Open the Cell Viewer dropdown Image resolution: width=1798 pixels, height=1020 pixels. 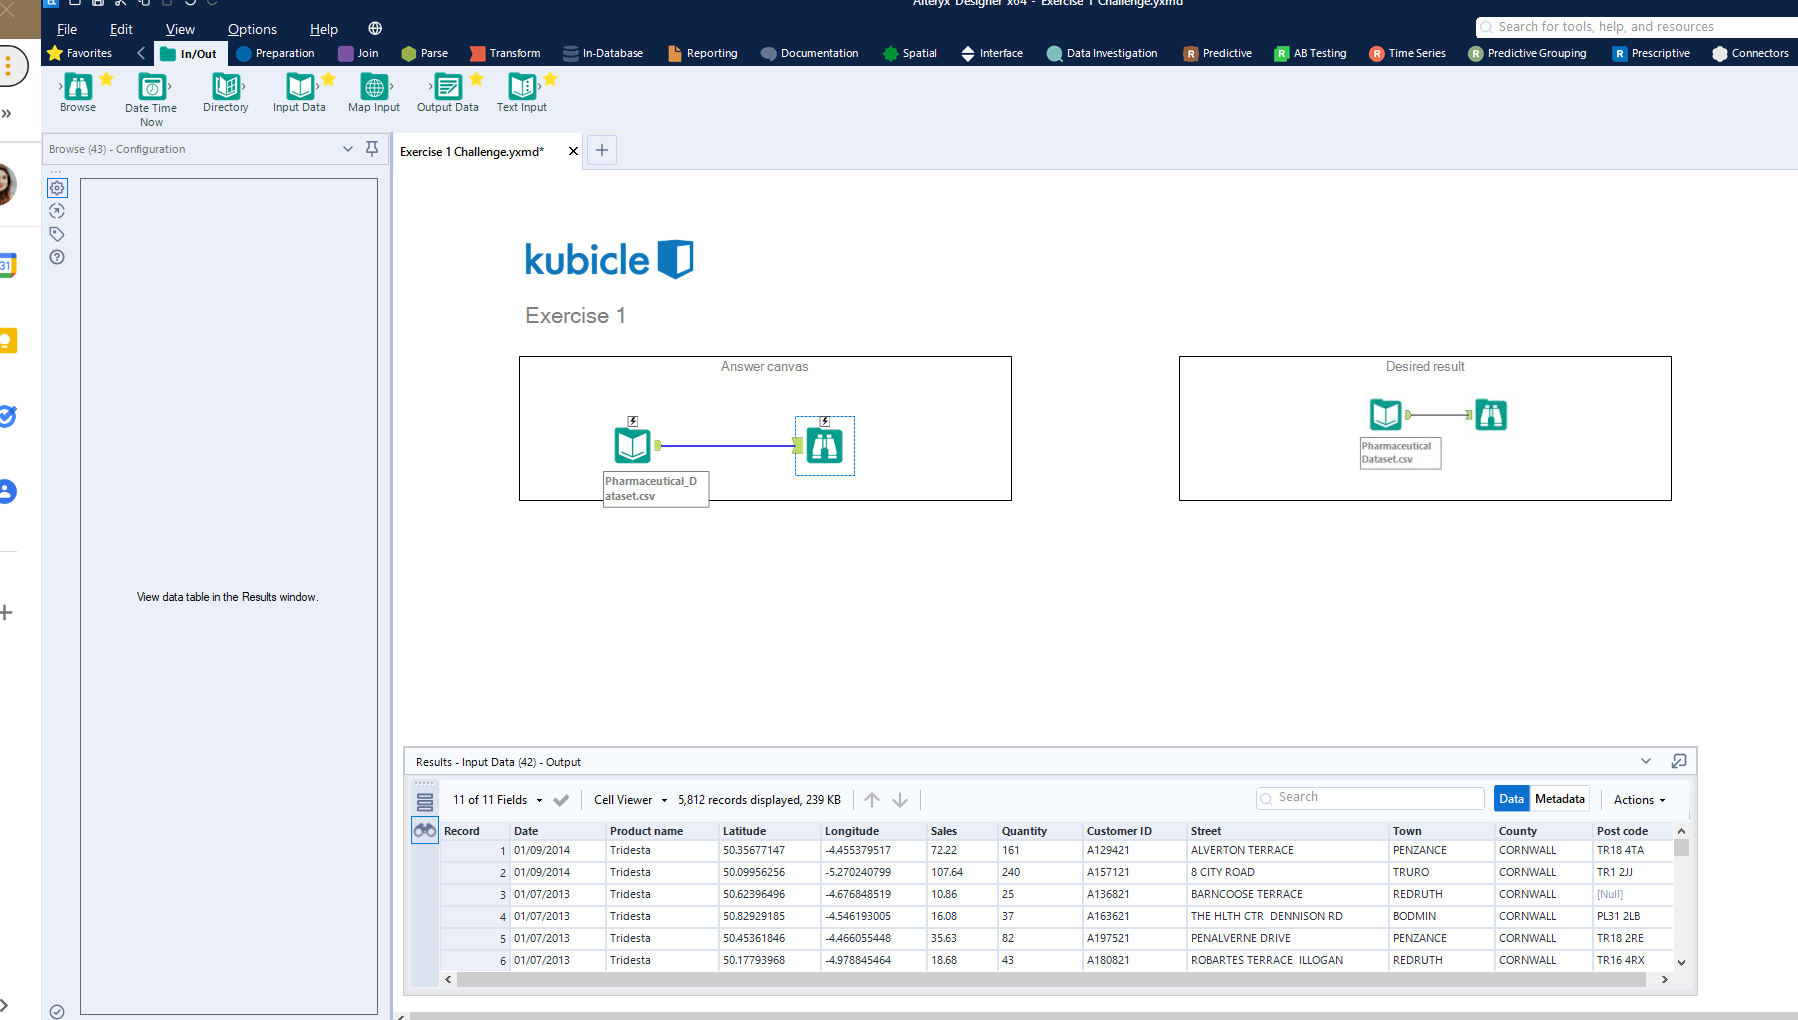(630, 800)
